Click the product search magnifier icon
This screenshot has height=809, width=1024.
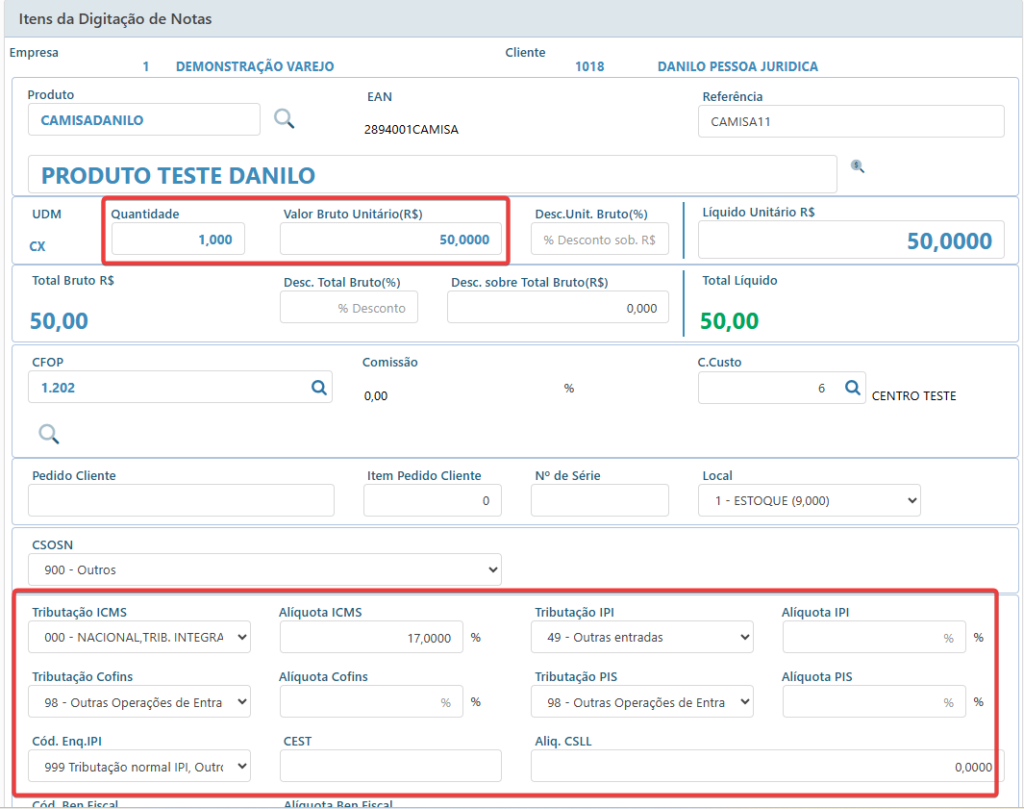pos(284,119)
